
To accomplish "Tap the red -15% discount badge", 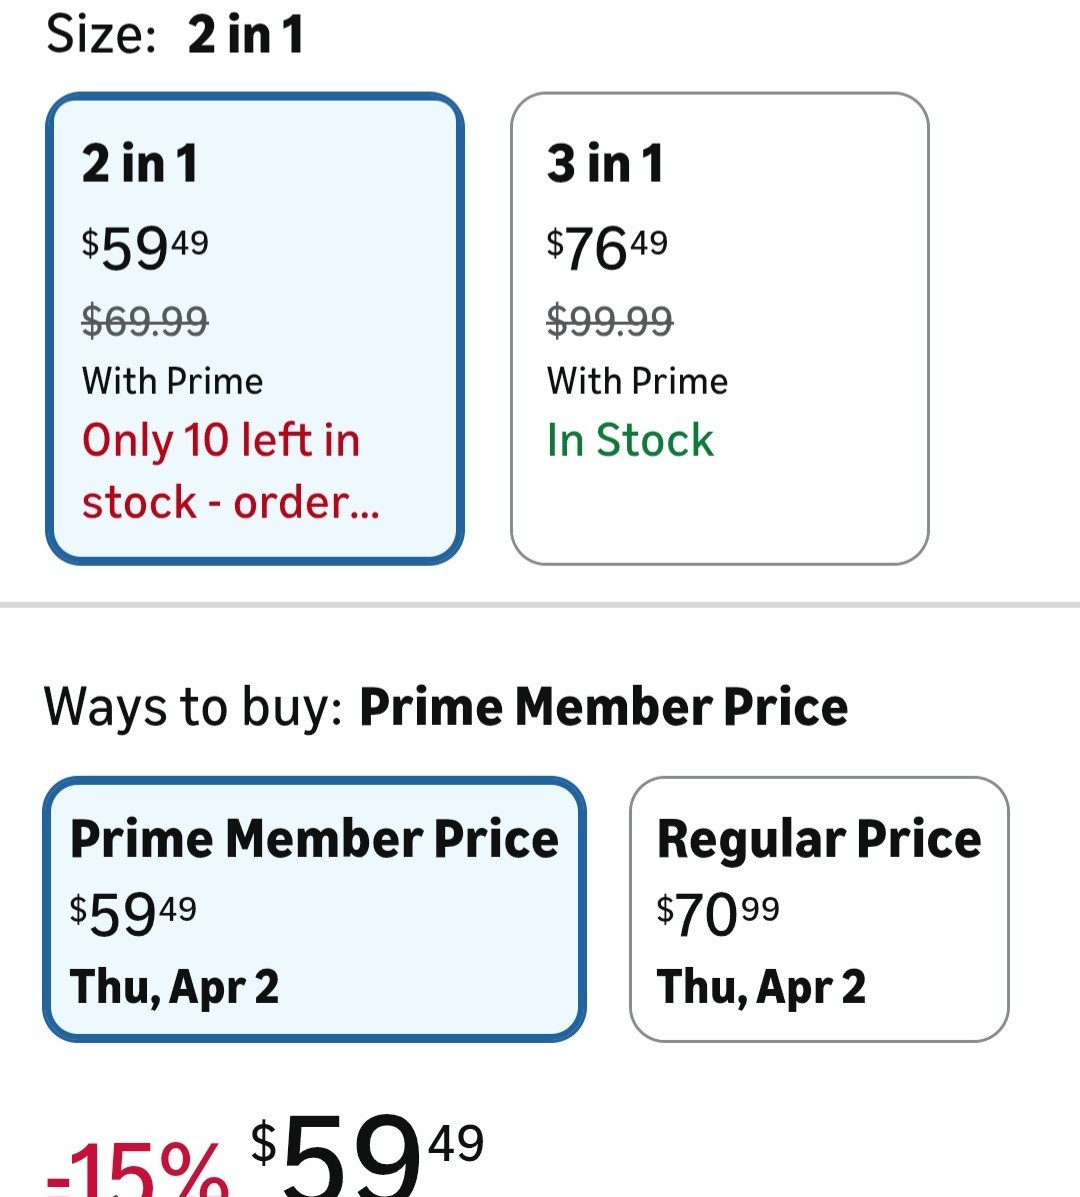I will (x=138, y=1170).
